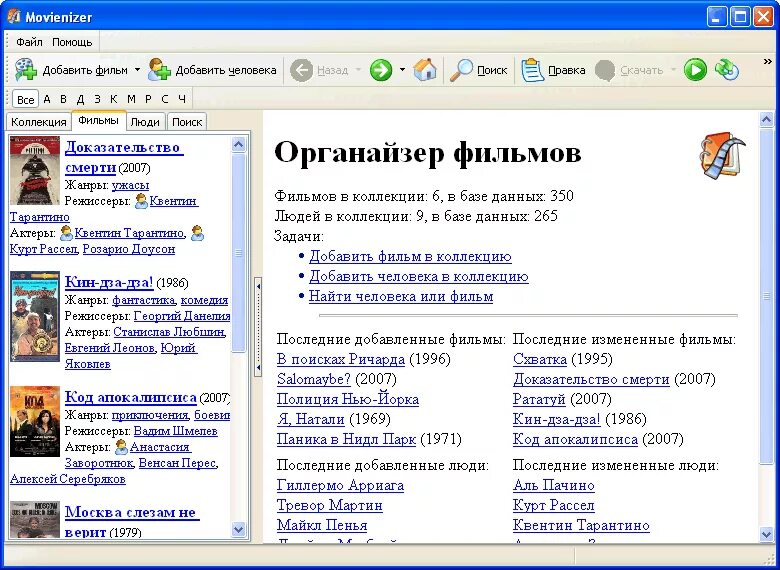Click the Добавить человека toolbar button

click(x=212, y=70)
